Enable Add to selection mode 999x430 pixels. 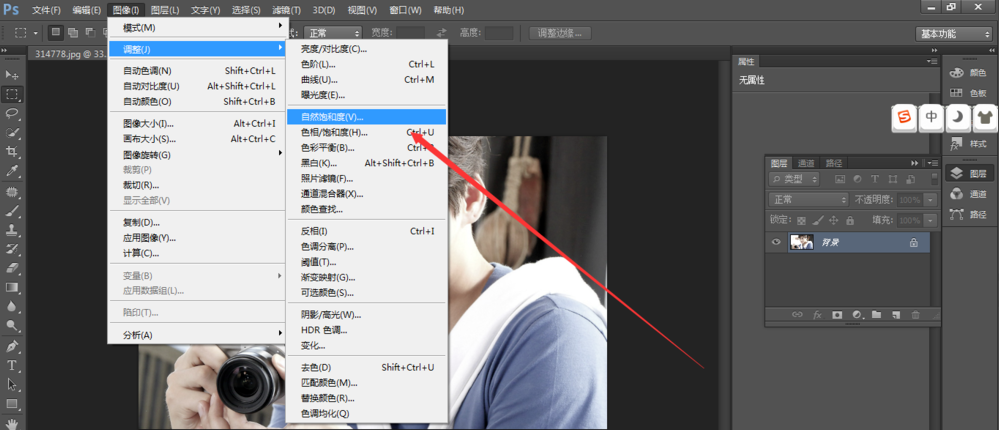[x=72, y=32]
